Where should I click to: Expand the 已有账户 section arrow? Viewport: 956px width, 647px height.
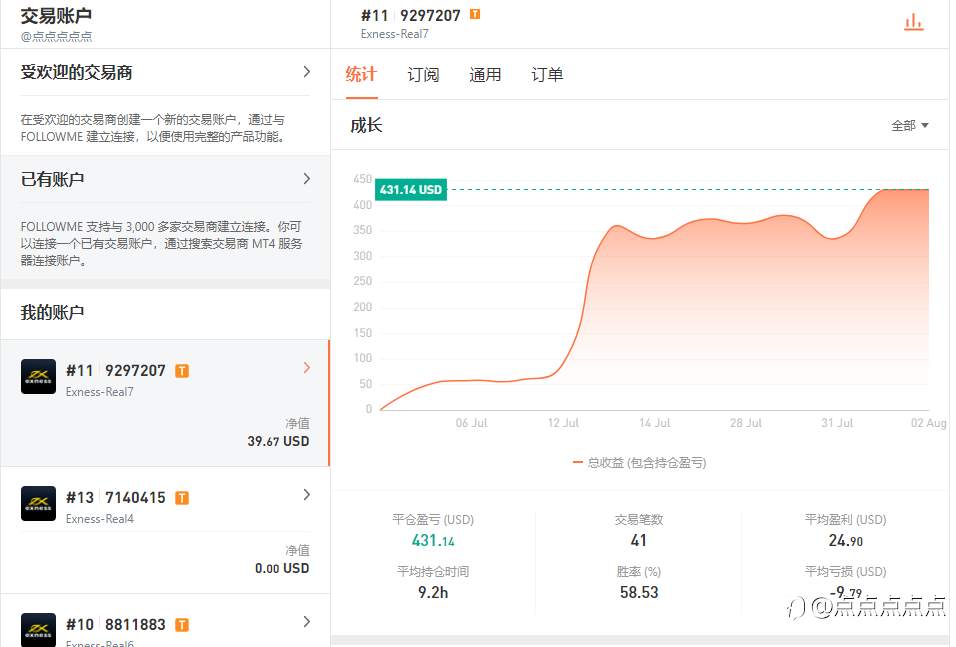tap(307, 179)
